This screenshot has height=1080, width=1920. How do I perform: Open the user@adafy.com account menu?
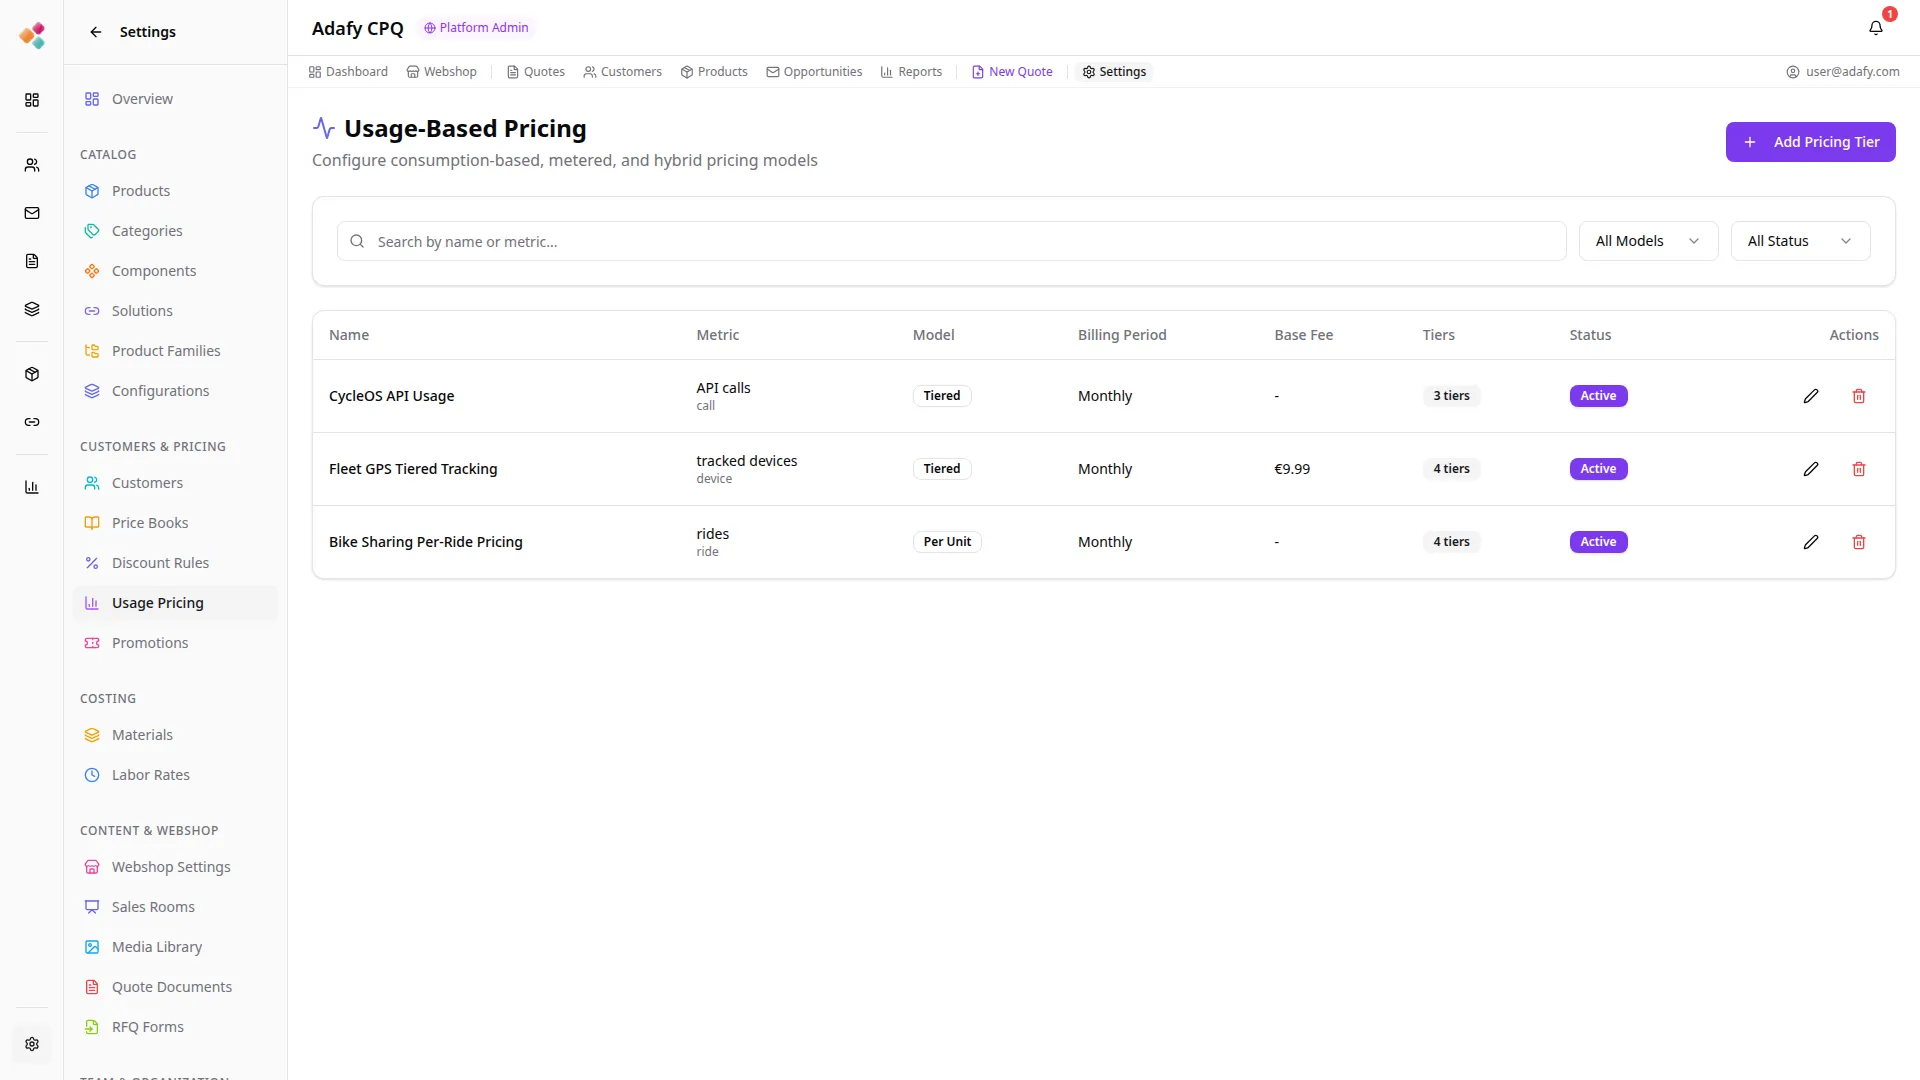1842,72
